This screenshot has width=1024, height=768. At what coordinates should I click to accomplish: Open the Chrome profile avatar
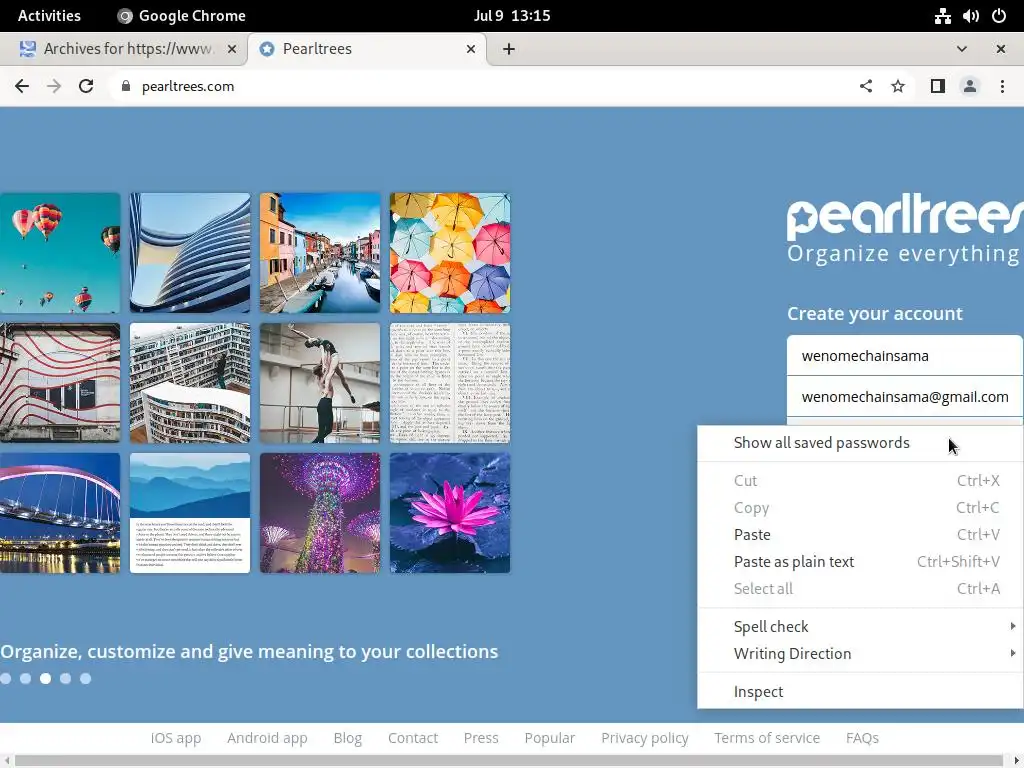(x=970, y=86)
